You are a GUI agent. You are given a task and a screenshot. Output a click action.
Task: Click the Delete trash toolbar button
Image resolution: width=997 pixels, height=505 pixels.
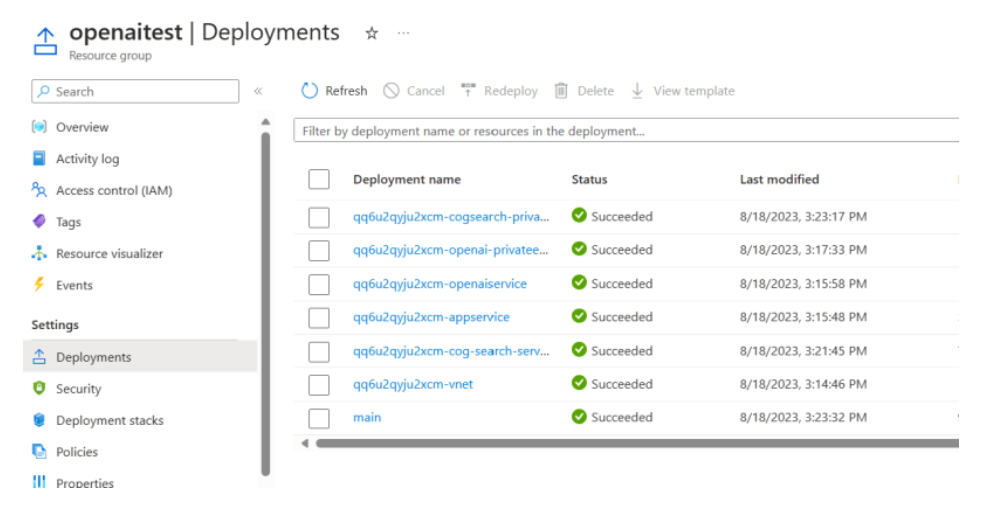pyautogui.click(x=584, y=91)
